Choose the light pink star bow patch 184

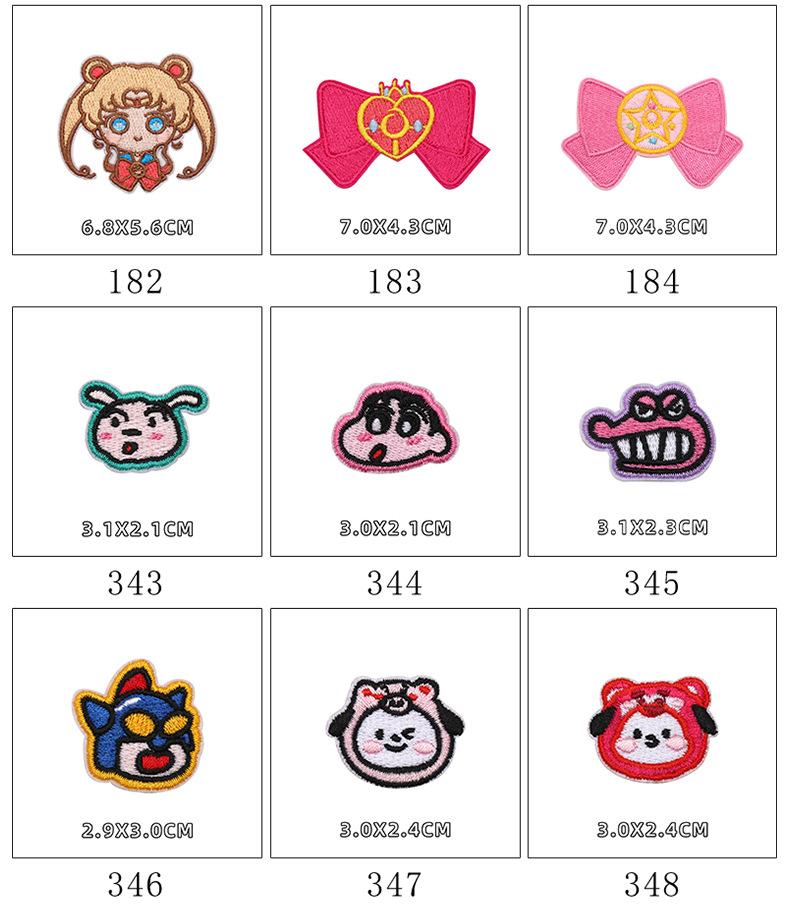click(652, 133)
